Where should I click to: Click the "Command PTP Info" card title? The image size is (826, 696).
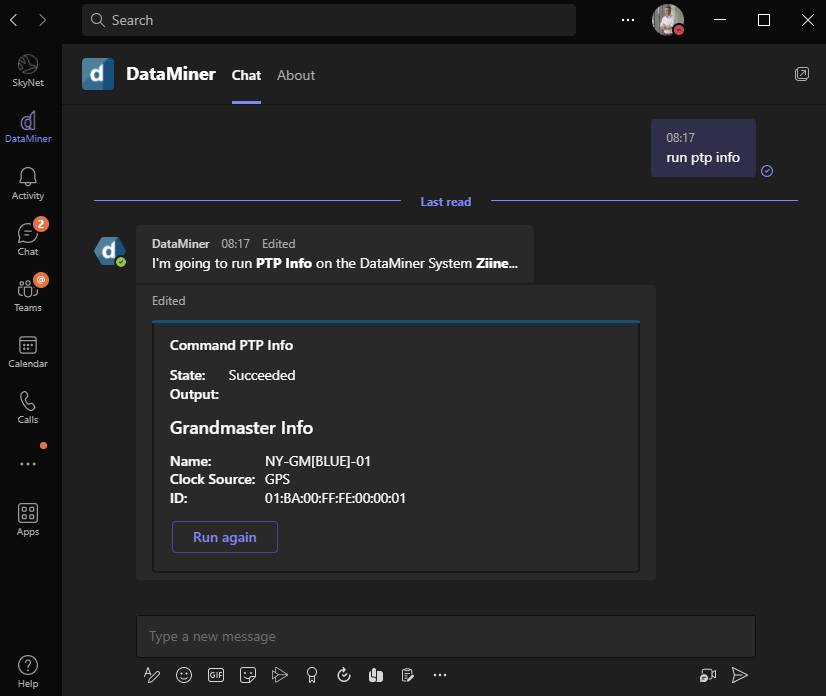pyautogui.click(x=231, y=345)
